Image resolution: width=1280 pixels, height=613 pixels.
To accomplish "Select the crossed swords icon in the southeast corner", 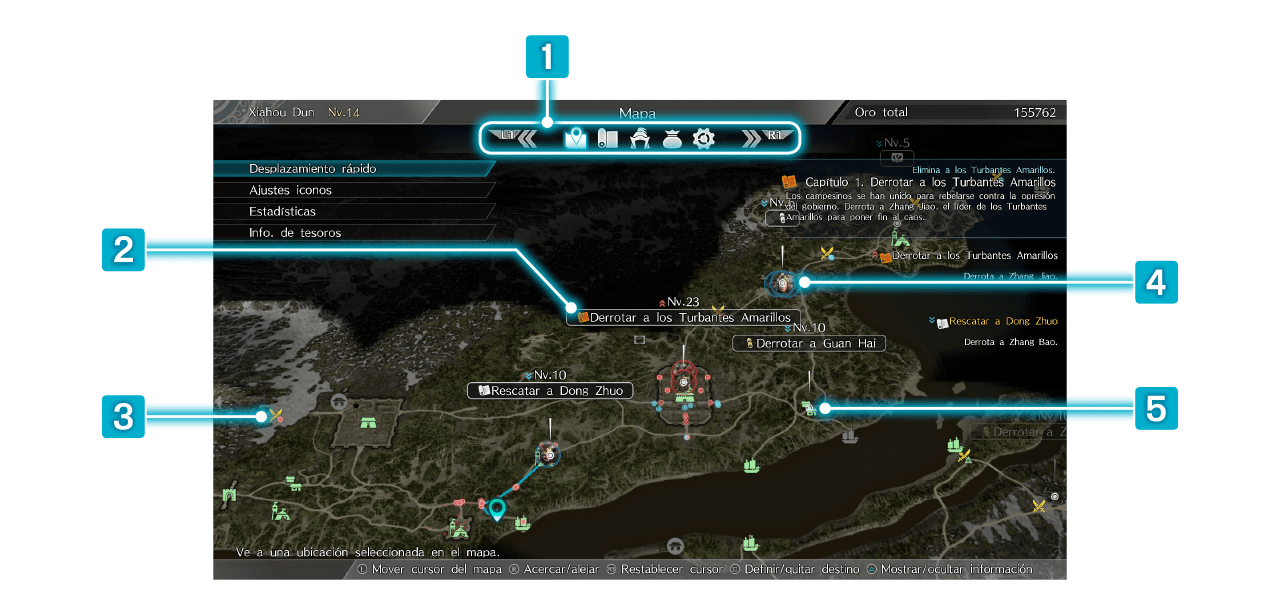I will click(x=1039, y=506).
